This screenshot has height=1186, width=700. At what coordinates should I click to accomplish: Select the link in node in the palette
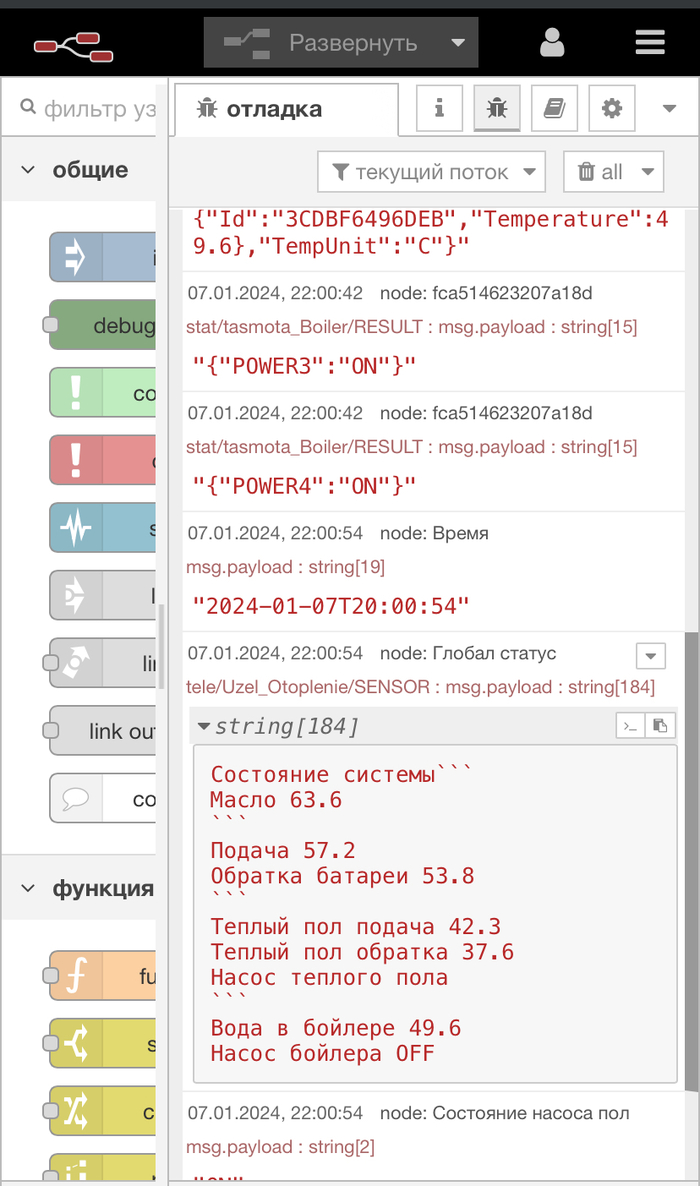[103, 595]
